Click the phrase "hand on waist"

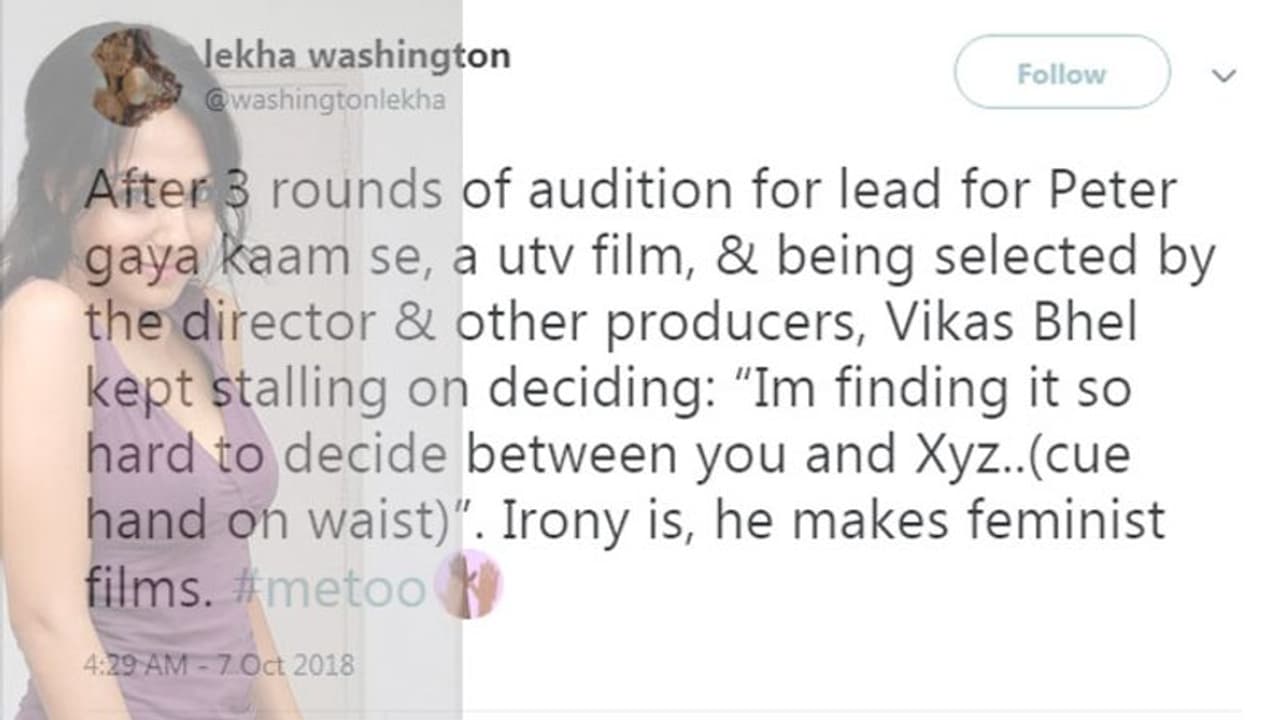point(270,522)
